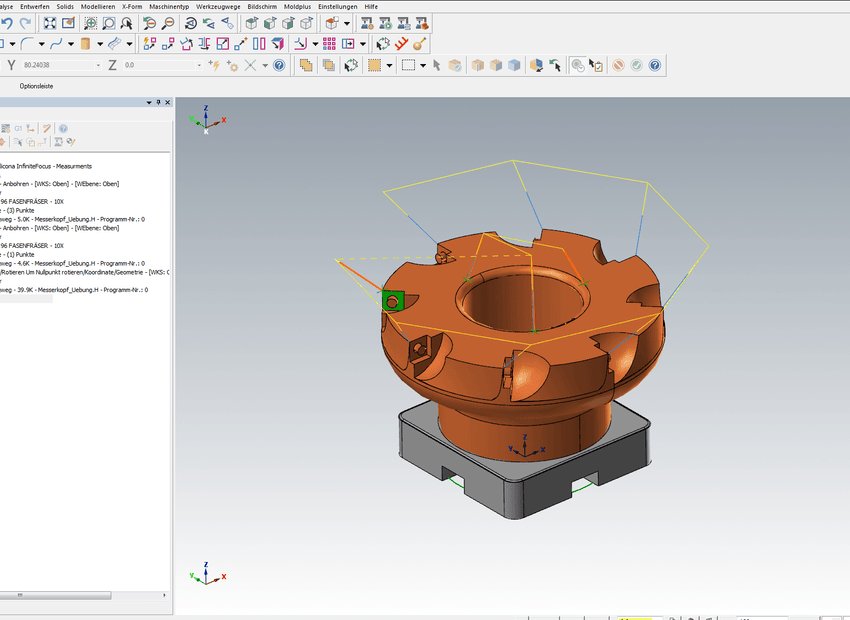Open the dropdown arrow next to cylinder icon
The width and height of the screenshot is (850, 620).
coord(100,44)
